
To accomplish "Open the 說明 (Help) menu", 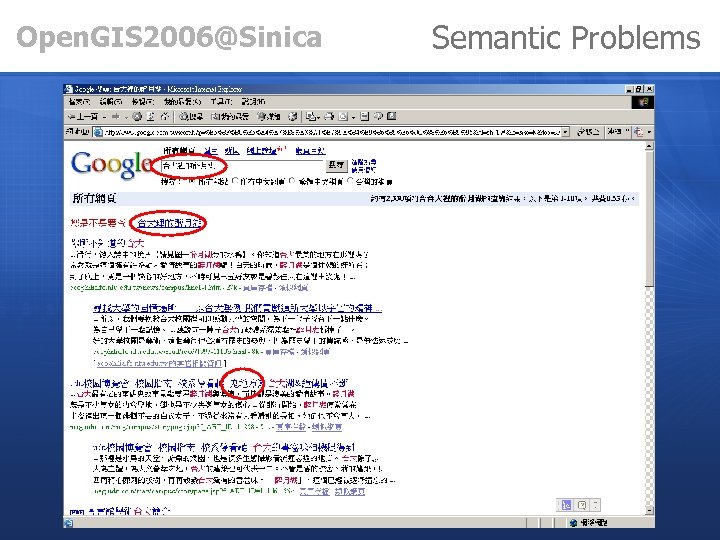I will click(x=253, y=101).
